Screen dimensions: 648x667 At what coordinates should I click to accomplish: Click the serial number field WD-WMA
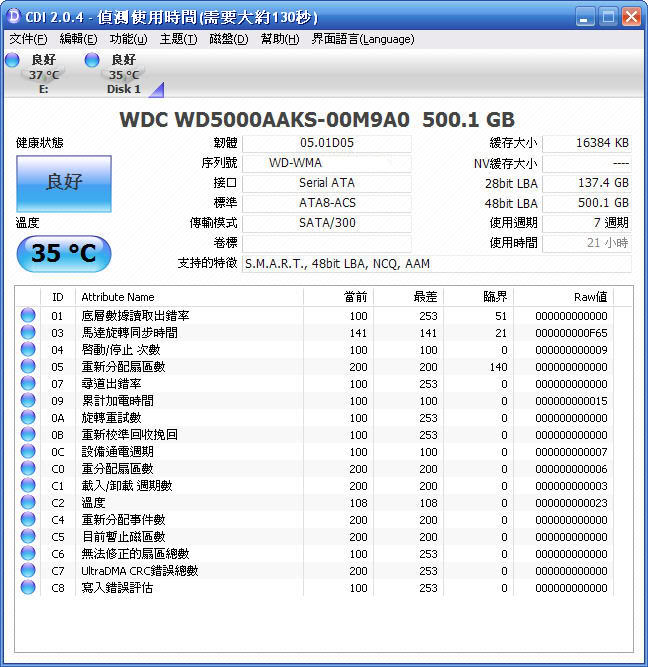(327, 163)
